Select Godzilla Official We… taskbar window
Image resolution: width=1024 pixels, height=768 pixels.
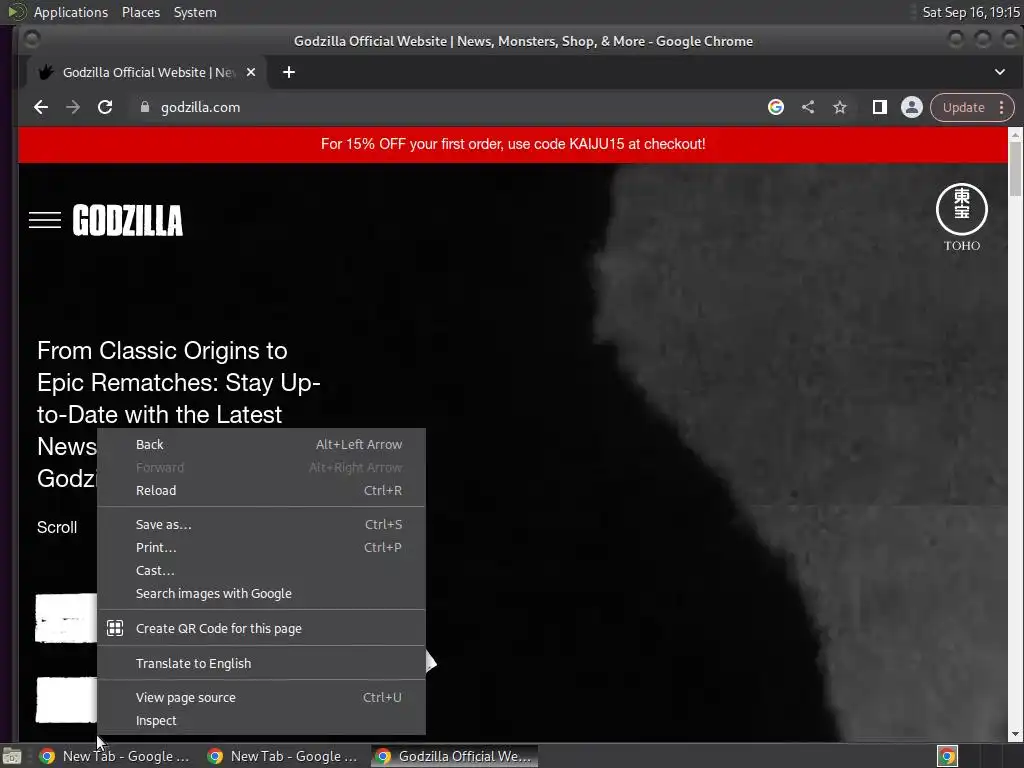[455, 756]
